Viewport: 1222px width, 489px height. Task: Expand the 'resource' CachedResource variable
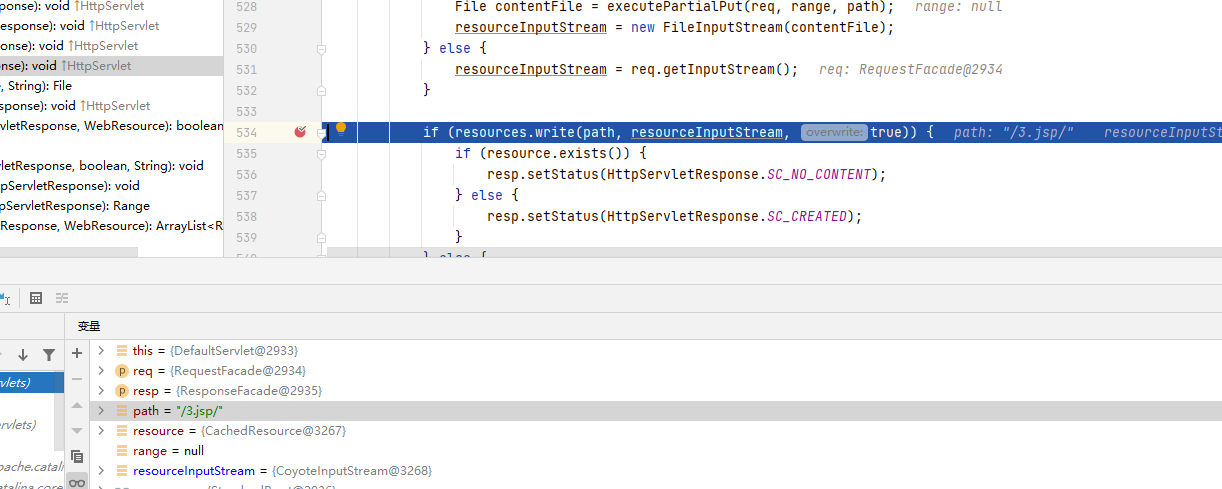point(101,431)
